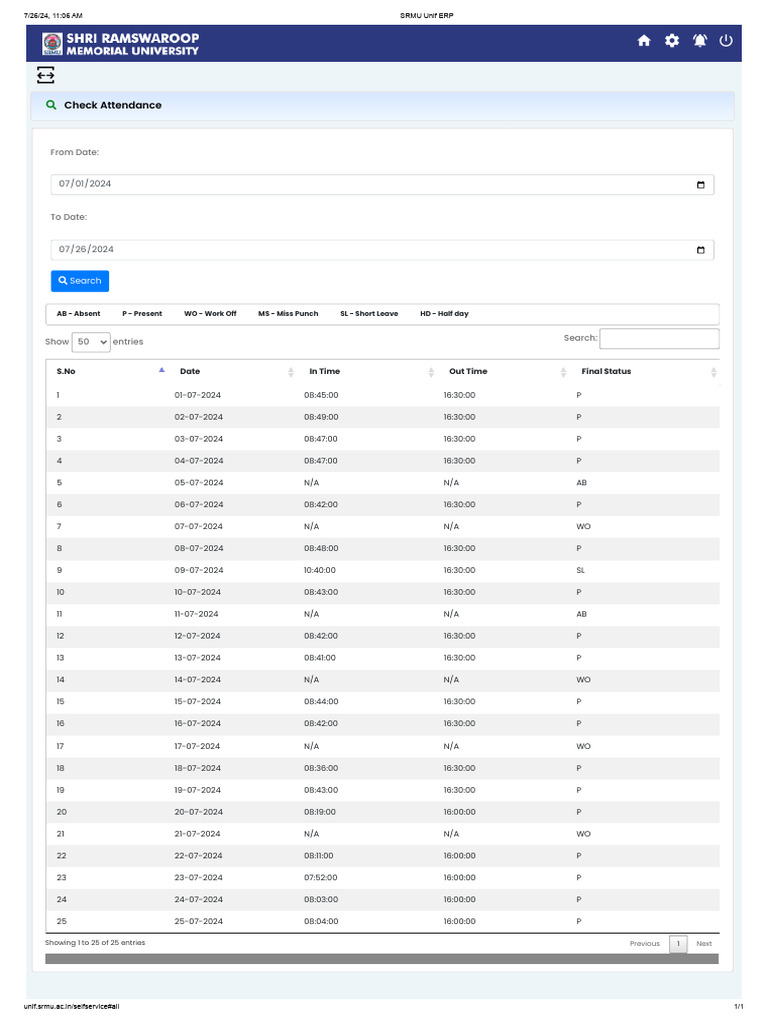Sort by Out Time column header
Screen dimensions: 768x1024
[x=468, y=371]
